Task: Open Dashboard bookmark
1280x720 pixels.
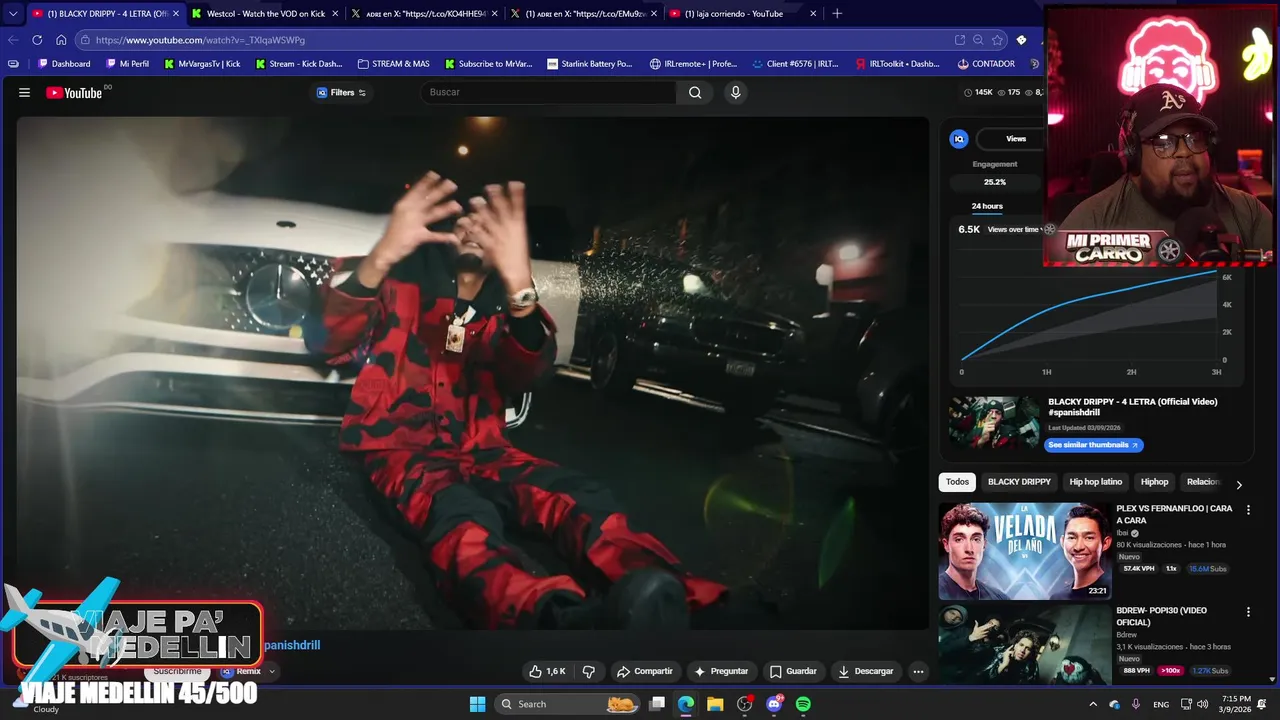Action: pyautogui.click(x=64, y=64)
